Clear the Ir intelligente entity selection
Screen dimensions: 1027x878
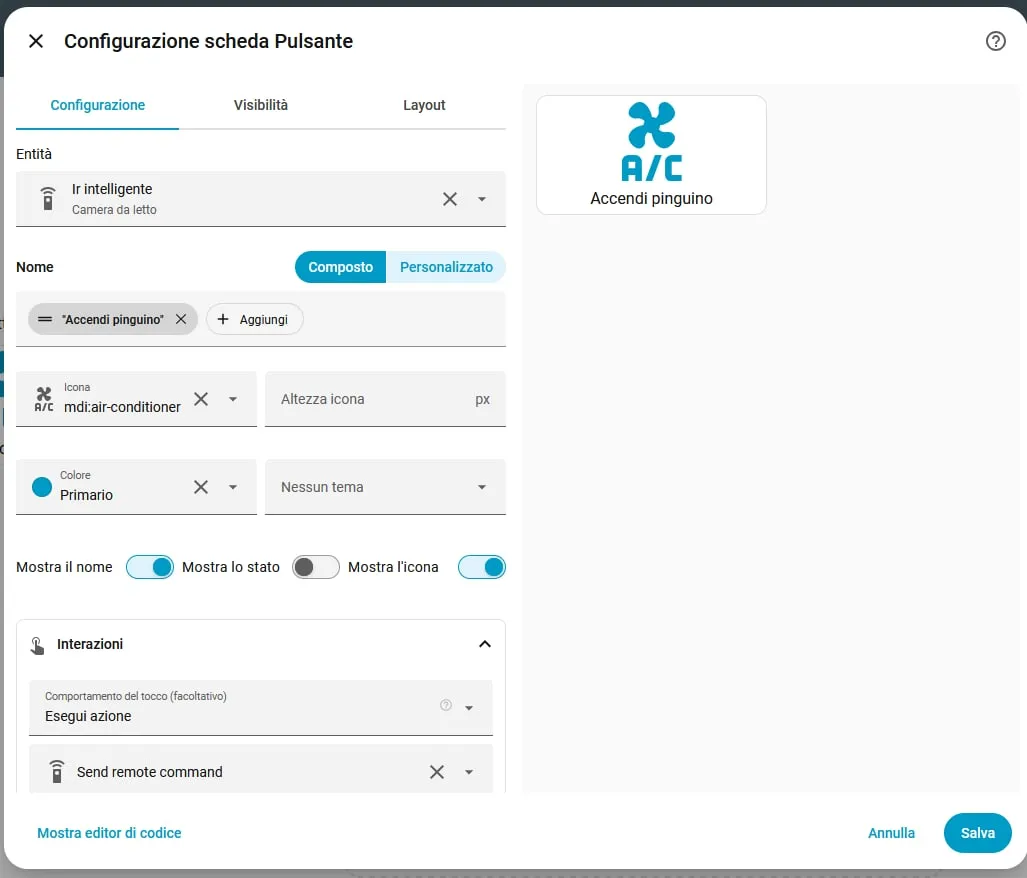coord(450,199)
